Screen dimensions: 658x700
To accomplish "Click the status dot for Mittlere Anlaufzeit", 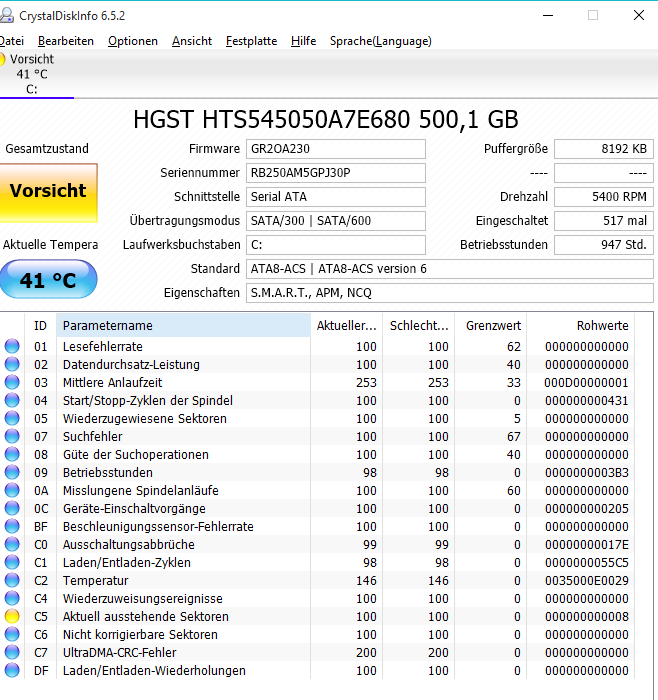I will click(12, 383).
